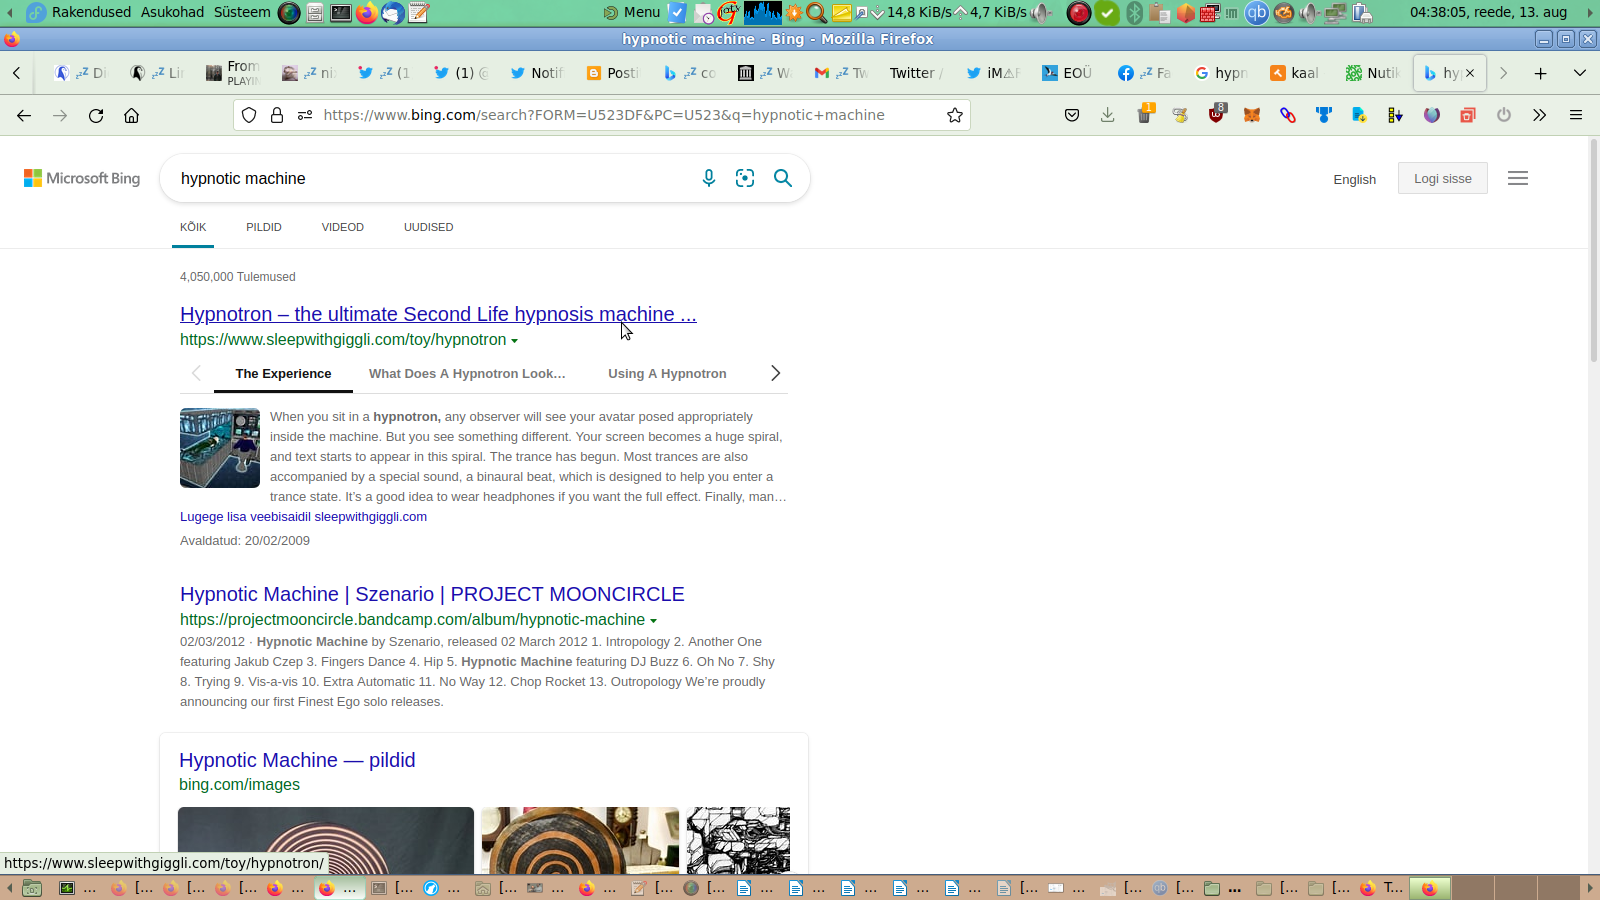Open the terminal launcher in top panel
This screenshot has height=900, width=1600.
coord(341,12)
